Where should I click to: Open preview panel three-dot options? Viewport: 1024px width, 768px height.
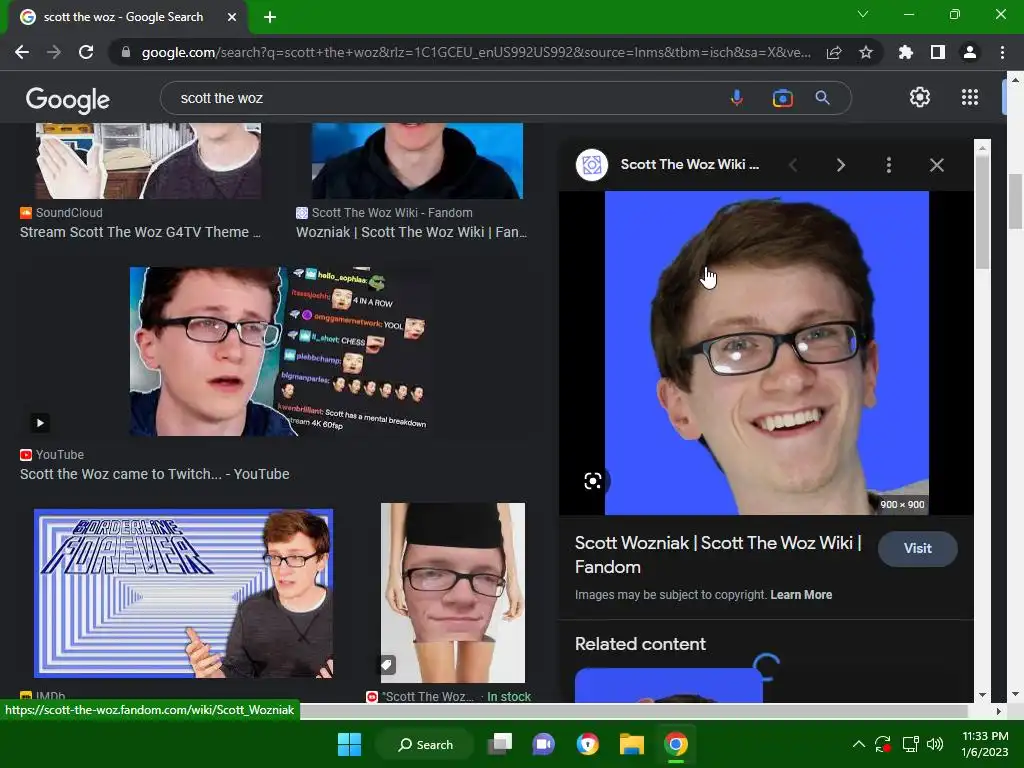point(888,165)
